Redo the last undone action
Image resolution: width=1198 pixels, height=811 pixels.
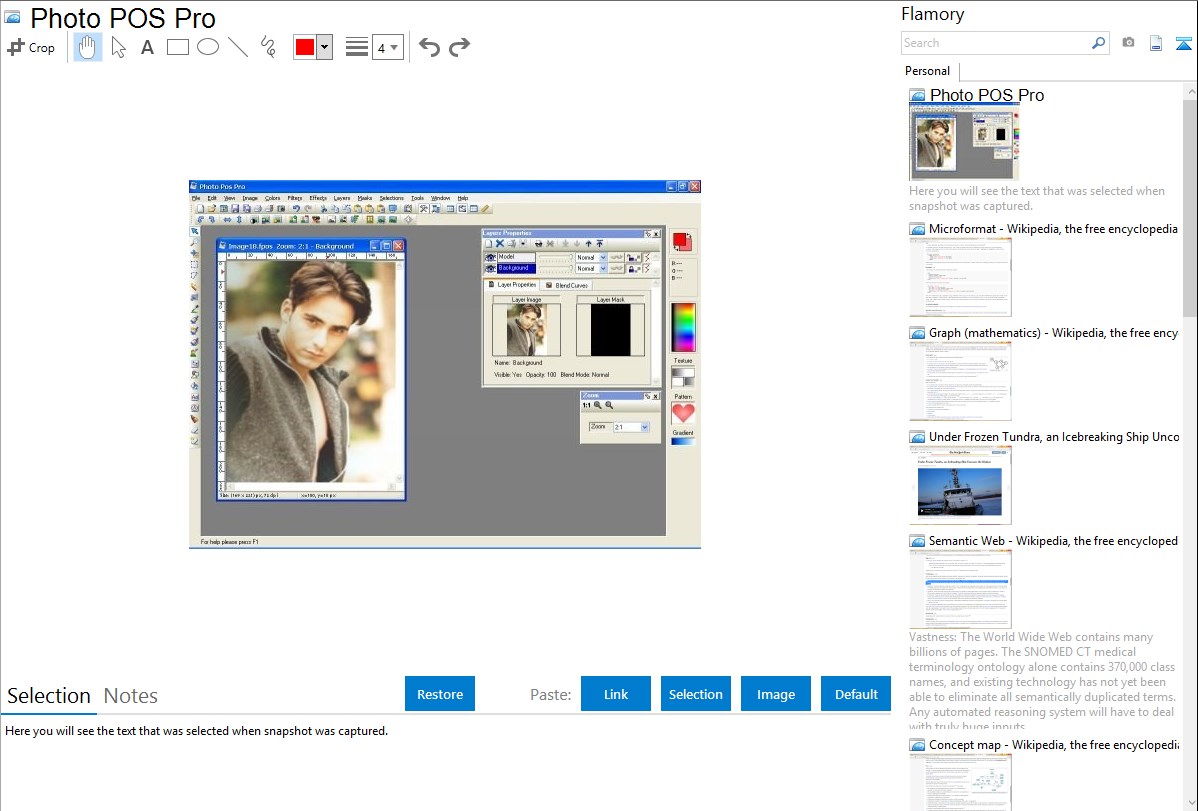coord(459,47)
